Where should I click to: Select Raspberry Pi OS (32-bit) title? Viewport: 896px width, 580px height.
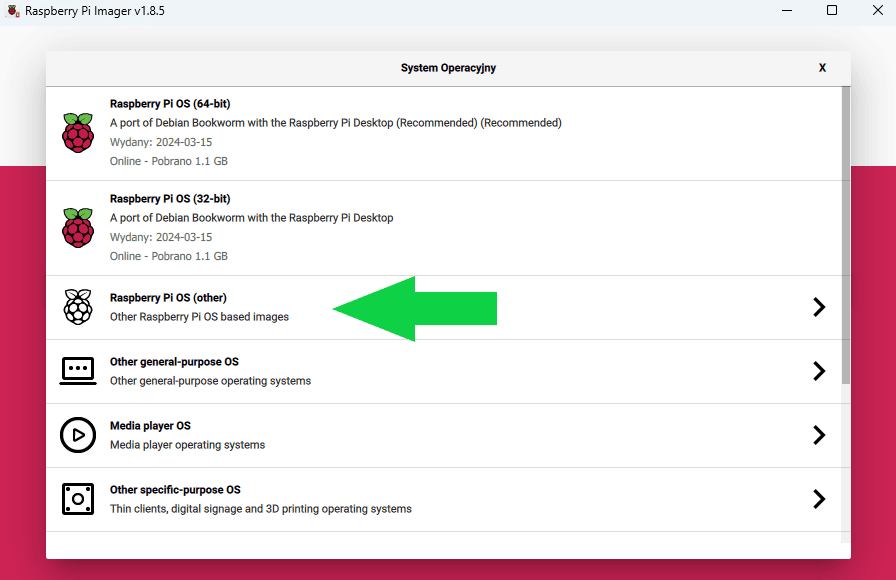(x=170, y=198)
